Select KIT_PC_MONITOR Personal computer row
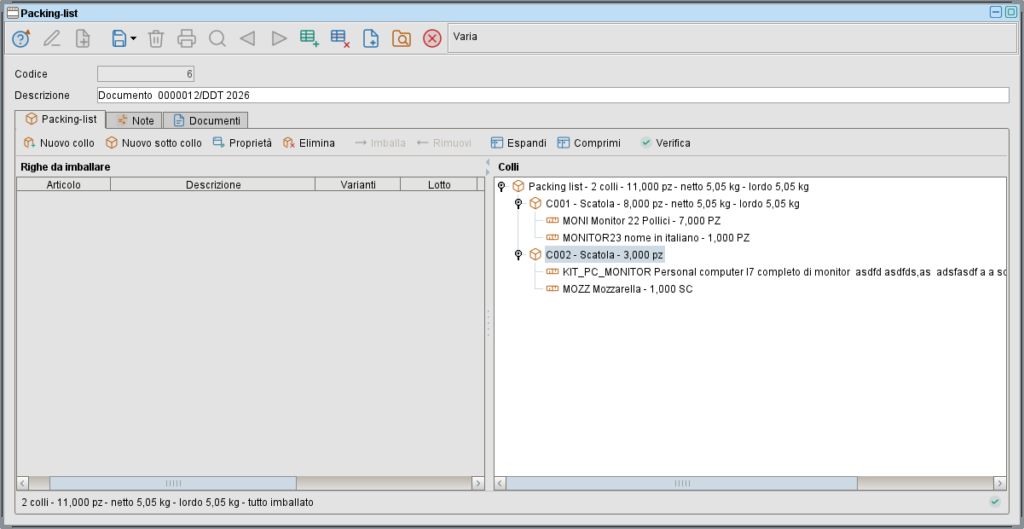 (x=783, y=272)
